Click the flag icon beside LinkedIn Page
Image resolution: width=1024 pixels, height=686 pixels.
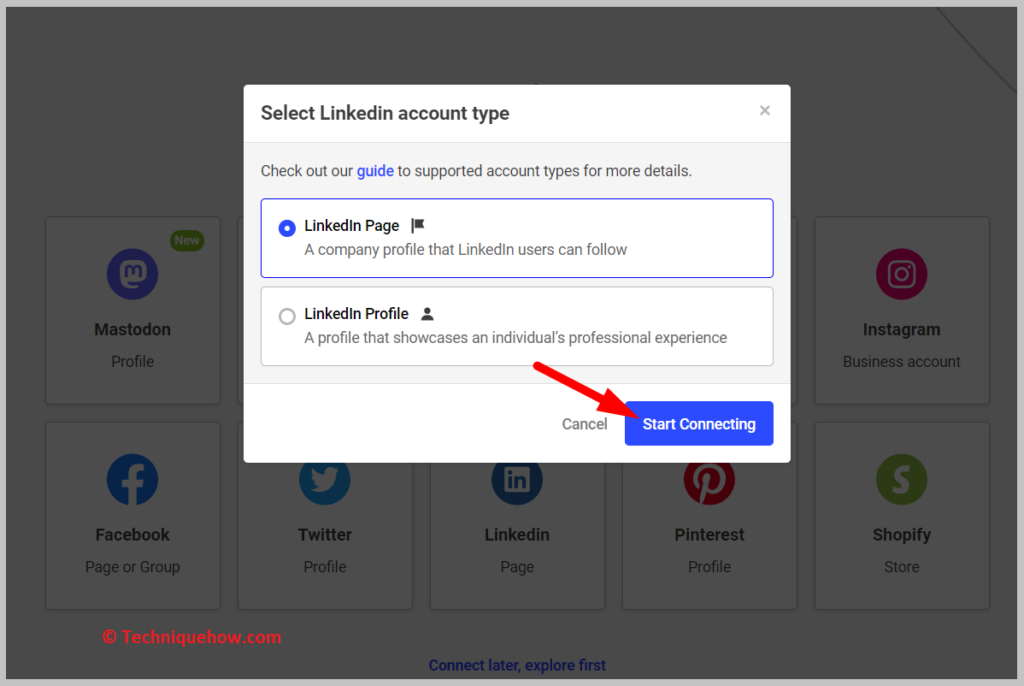418,225
